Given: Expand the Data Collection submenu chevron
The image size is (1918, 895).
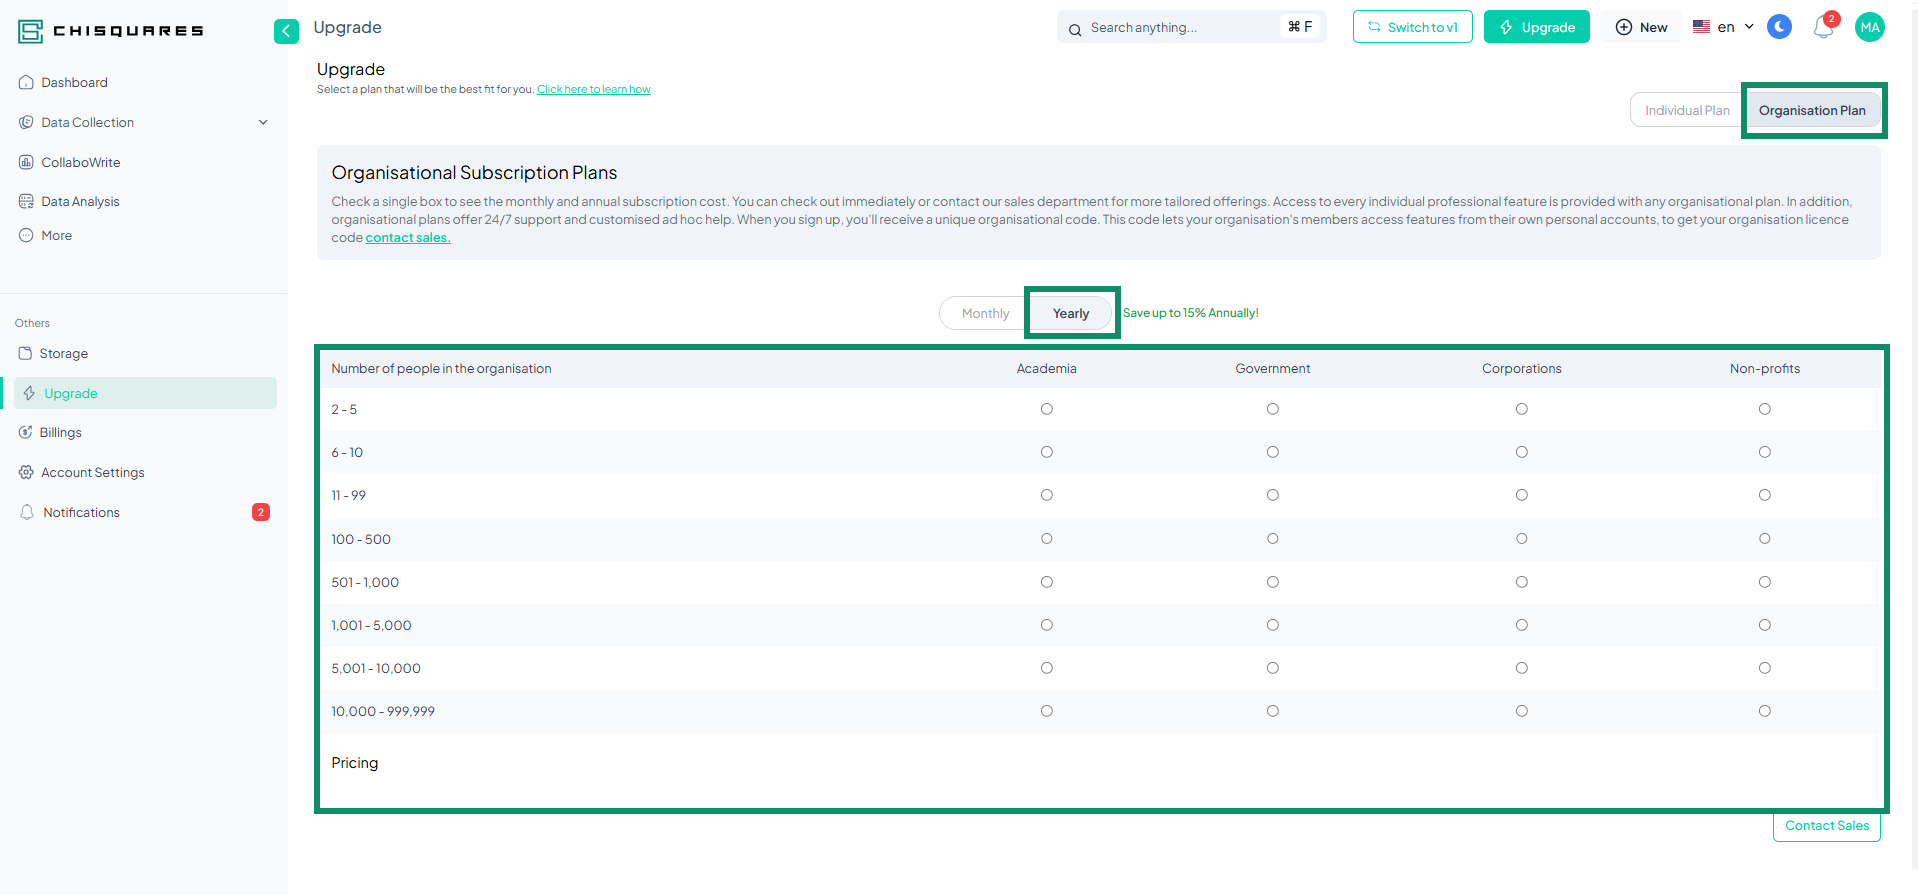Looking at the screenshot, I should click(x=263, y=122).
